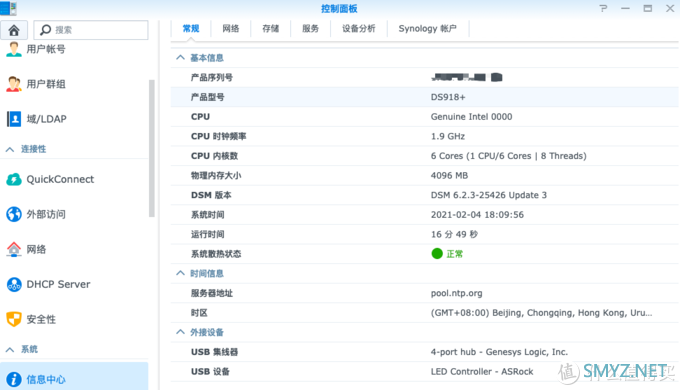Click the 物理内存大小 label
This screenshot has width=680, height=390.
point(216,176)
